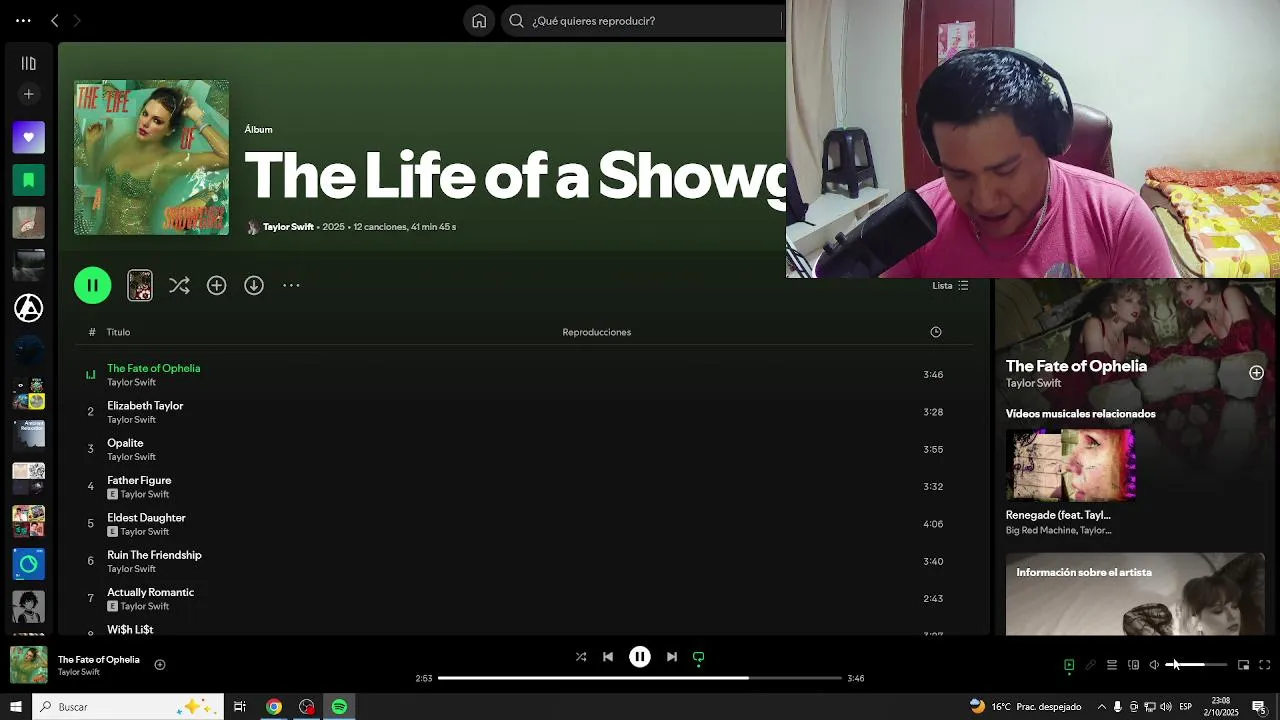Click the duration clock column header

click(936, 332)
